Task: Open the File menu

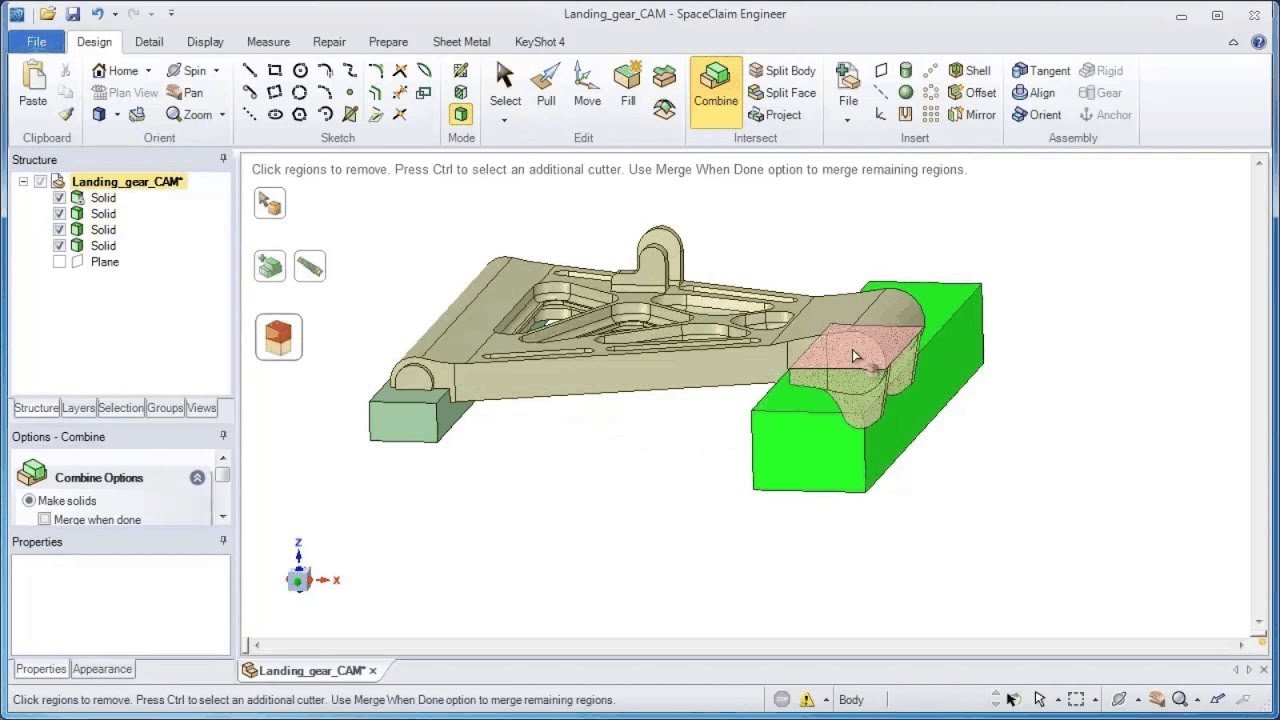Action: (x=36, y=42)
